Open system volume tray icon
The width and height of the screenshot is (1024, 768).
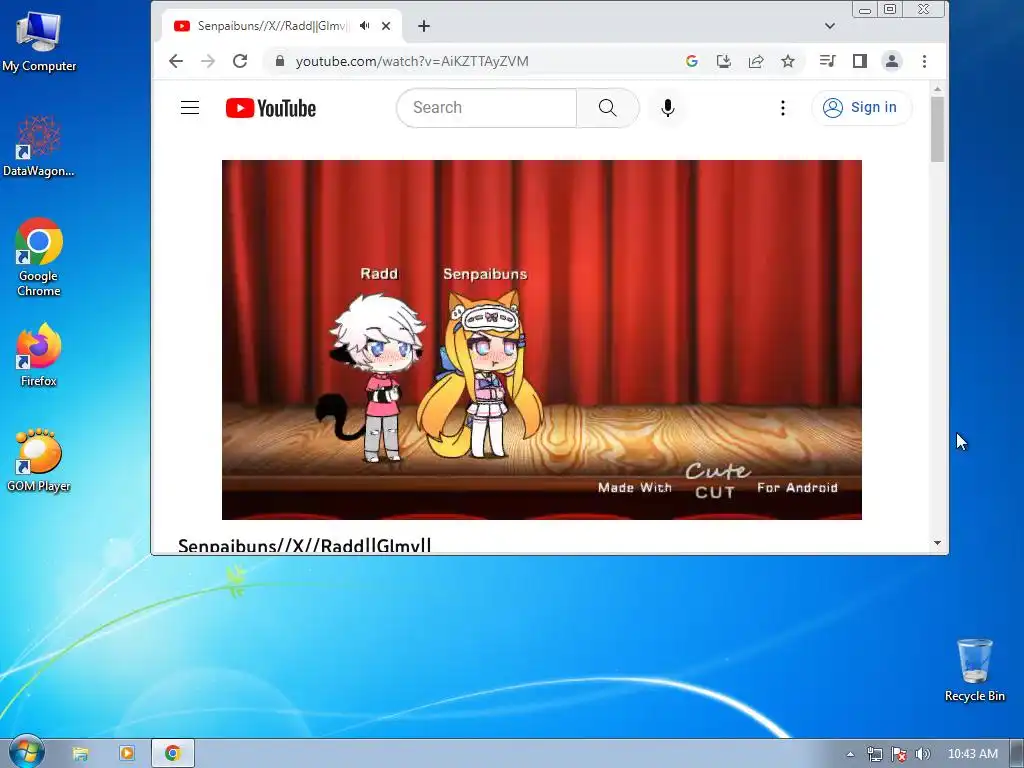(x=923, y=754)
